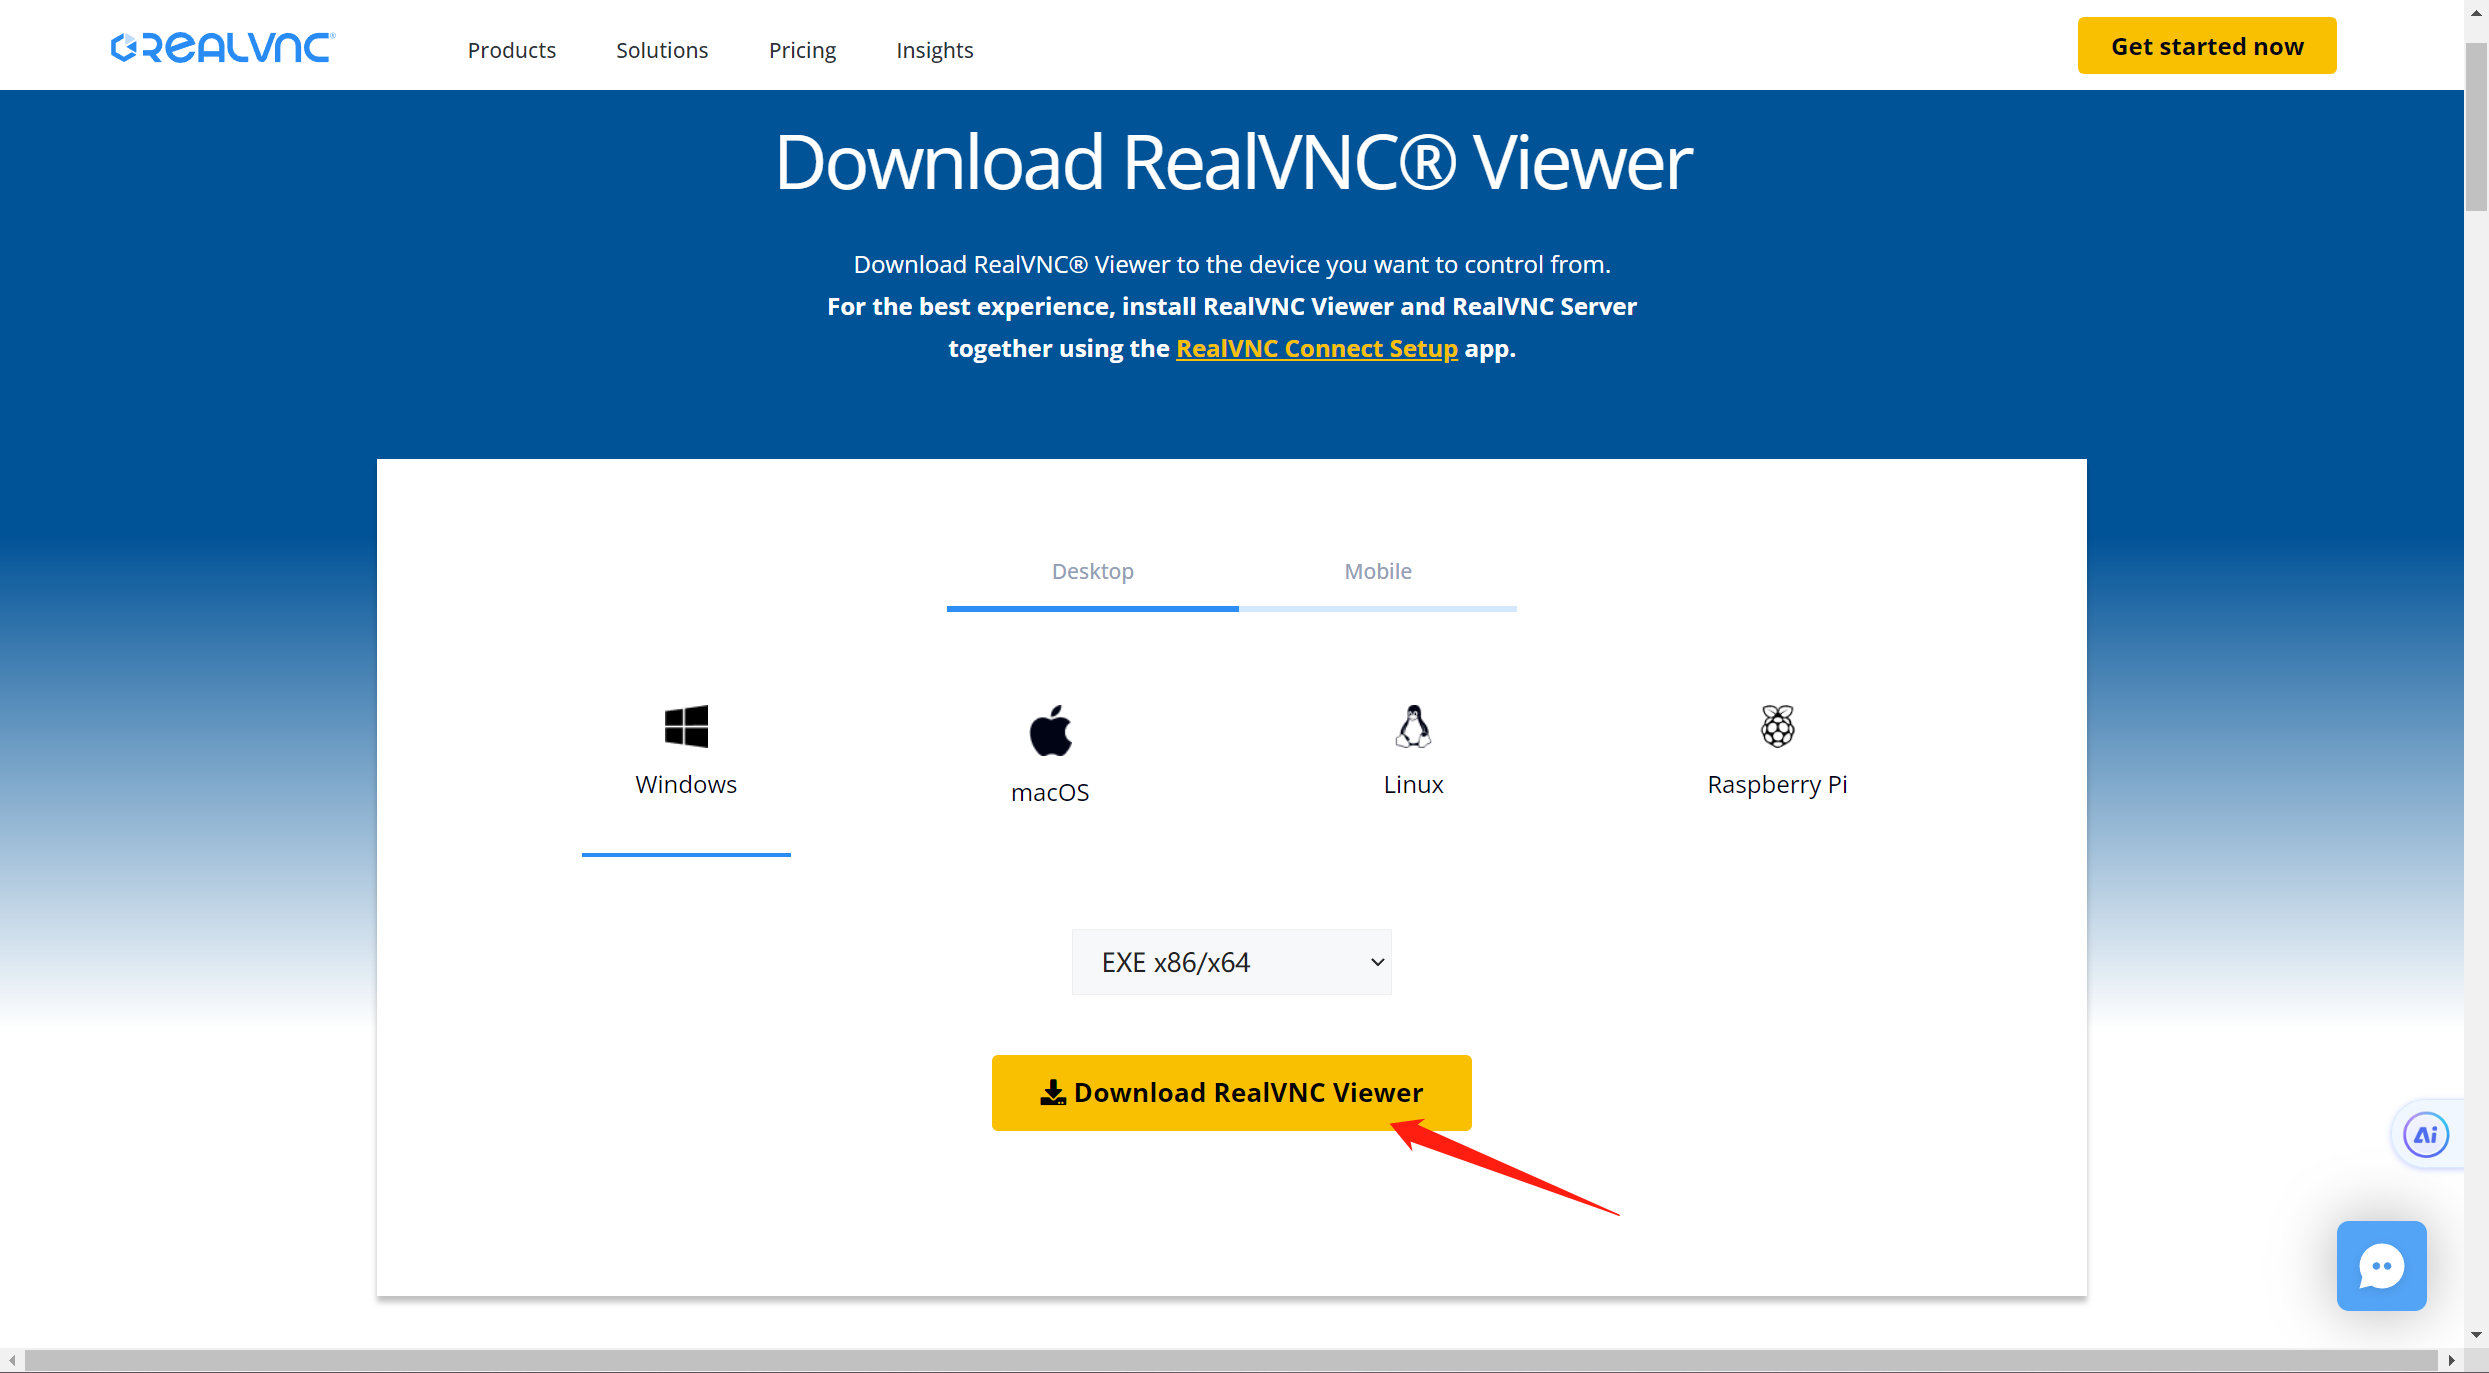This screenshot has width=2489, height=1373.
Task: Select the Windows platform icon
Action: coord(686,726)
